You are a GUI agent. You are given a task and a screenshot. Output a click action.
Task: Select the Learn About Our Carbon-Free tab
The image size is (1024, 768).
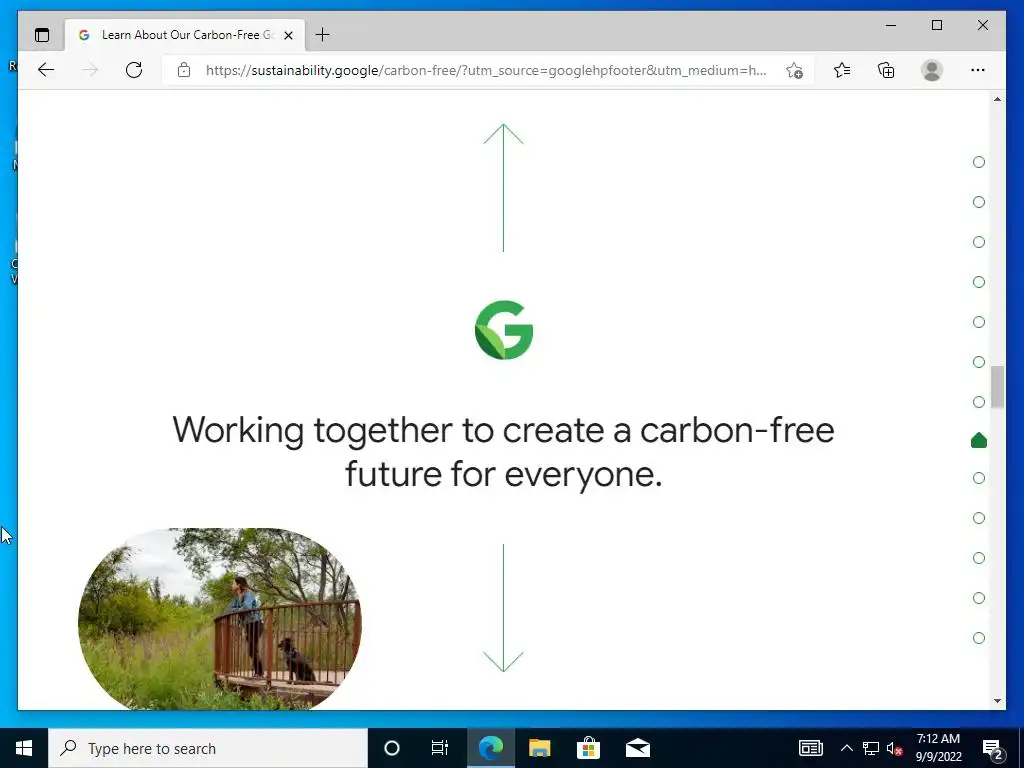[185, 35]
